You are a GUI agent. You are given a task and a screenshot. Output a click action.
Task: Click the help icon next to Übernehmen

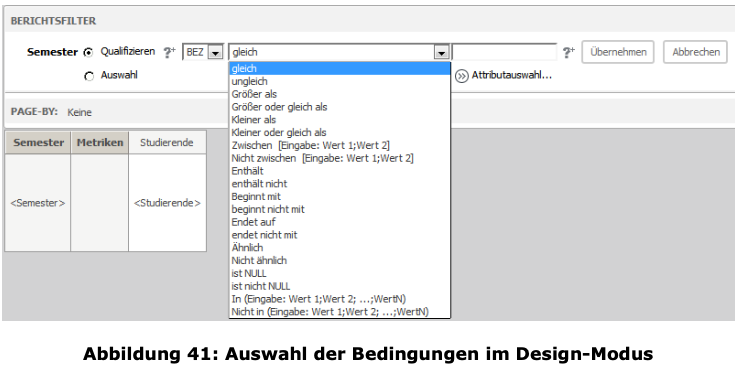[x=568, y=52]
